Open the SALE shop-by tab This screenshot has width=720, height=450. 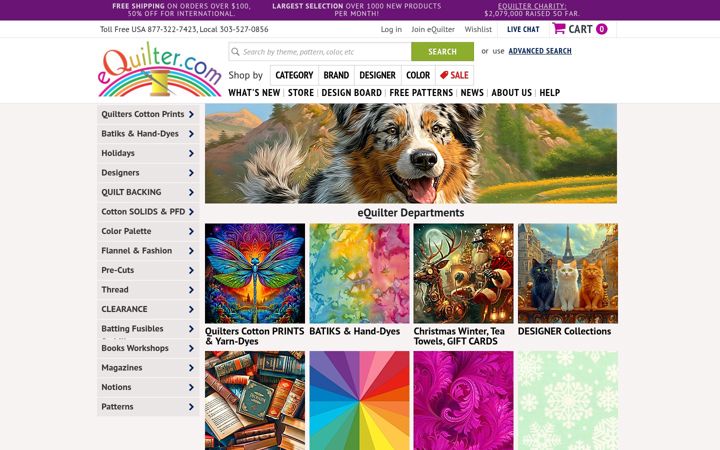click(454, 75)
